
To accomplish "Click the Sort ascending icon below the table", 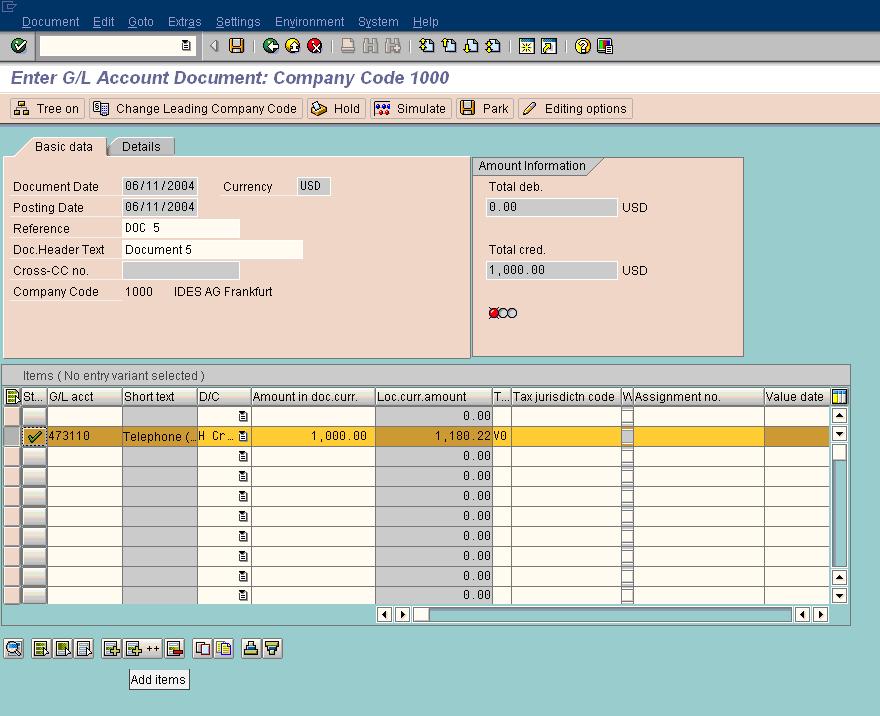I will pyautogui.click(x=251, y=649).
